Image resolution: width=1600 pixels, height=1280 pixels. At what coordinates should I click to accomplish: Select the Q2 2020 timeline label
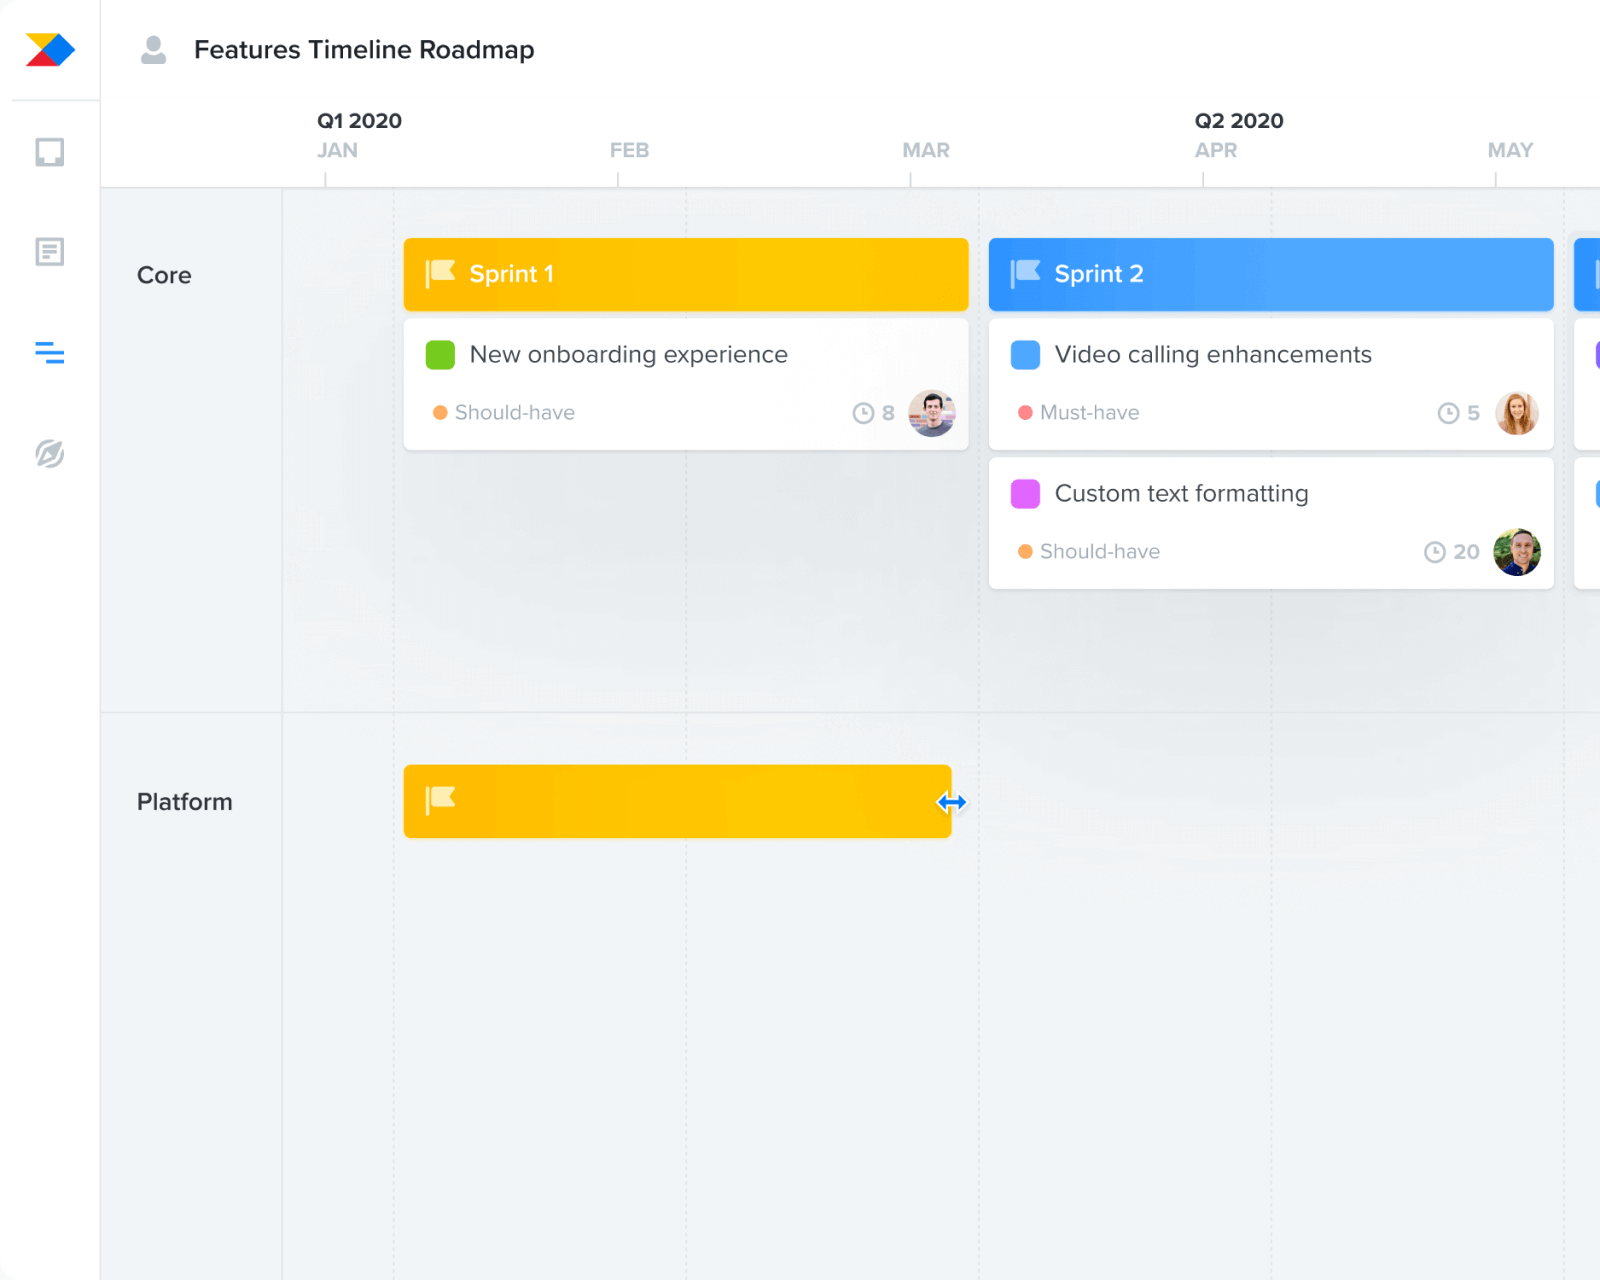(1239, 120)
